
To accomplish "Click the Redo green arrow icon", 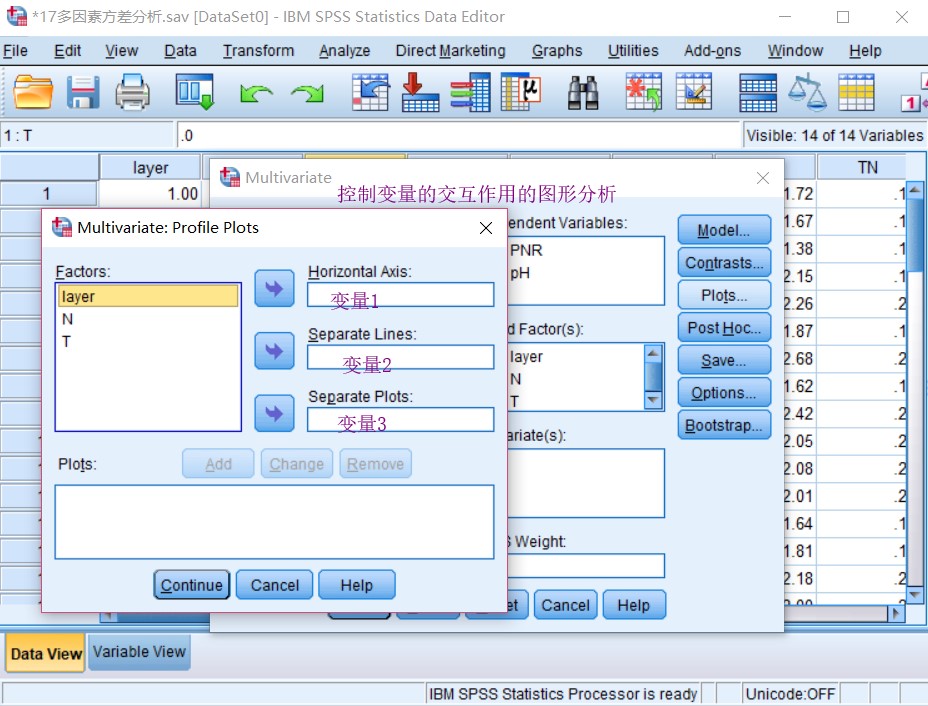I will point(307,94).
